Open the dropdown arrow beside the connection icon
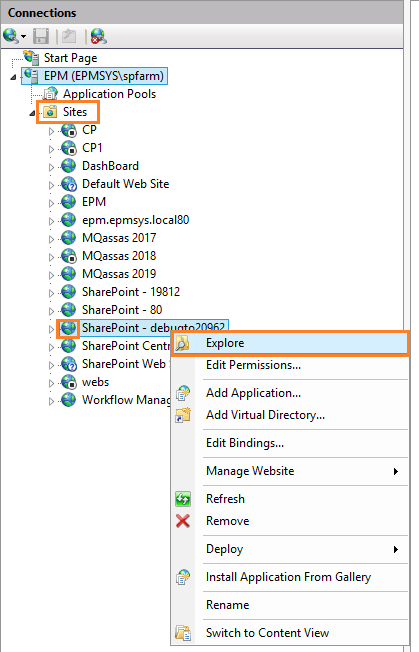 (x=24, y=37)
